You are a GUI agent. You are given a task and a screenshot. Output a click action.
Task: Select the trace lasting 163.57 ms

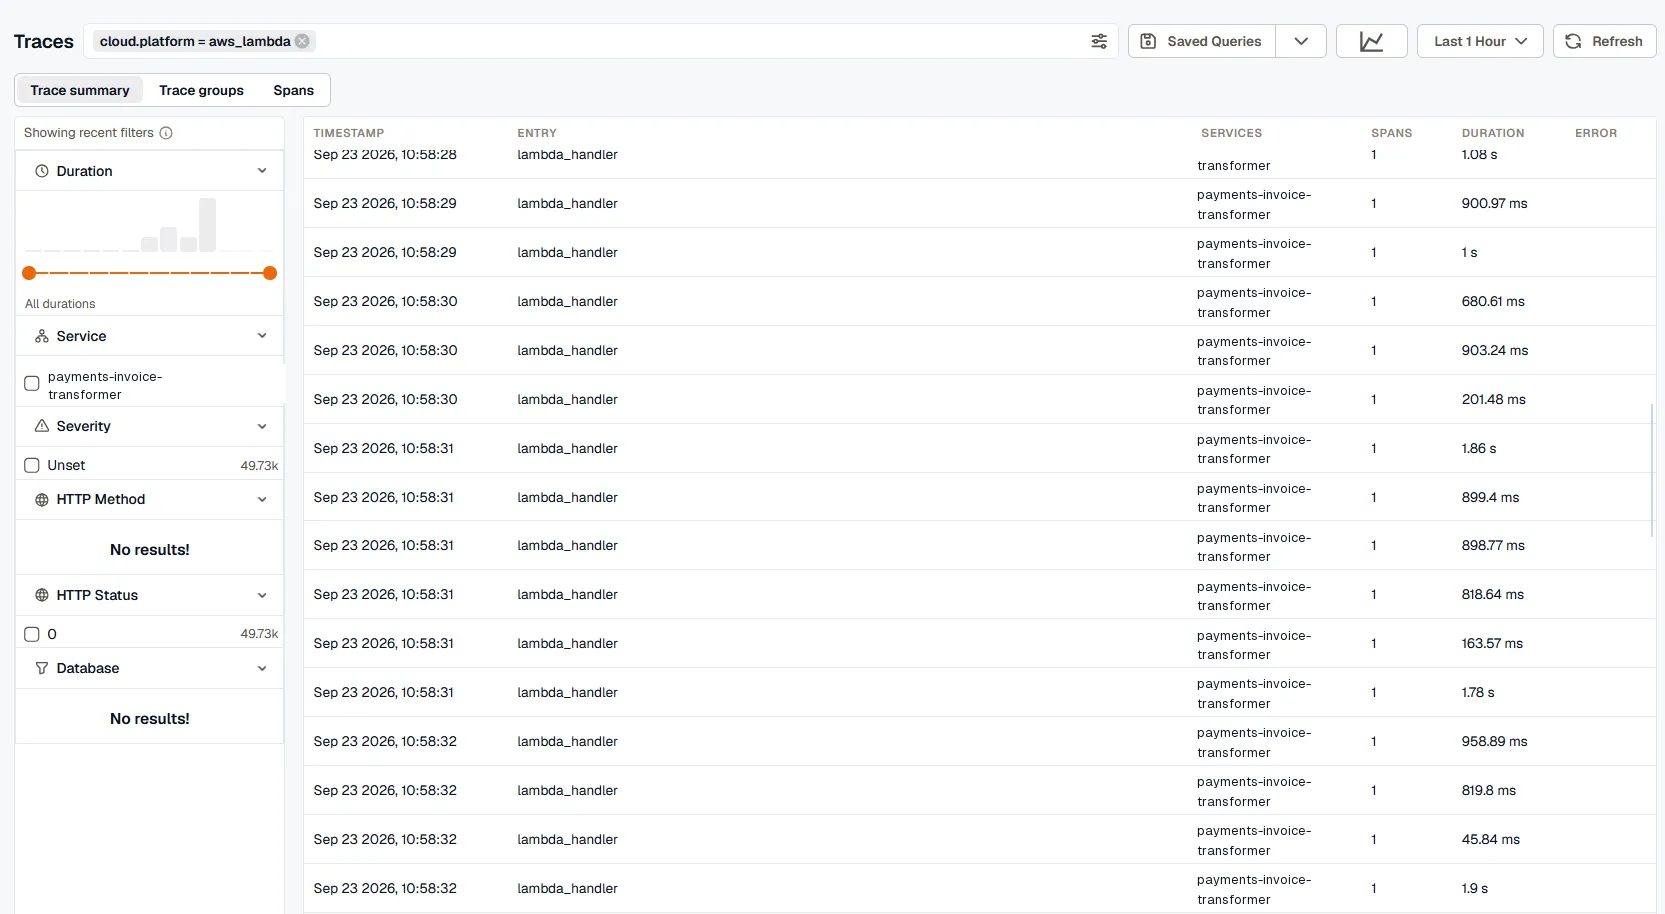980,644
